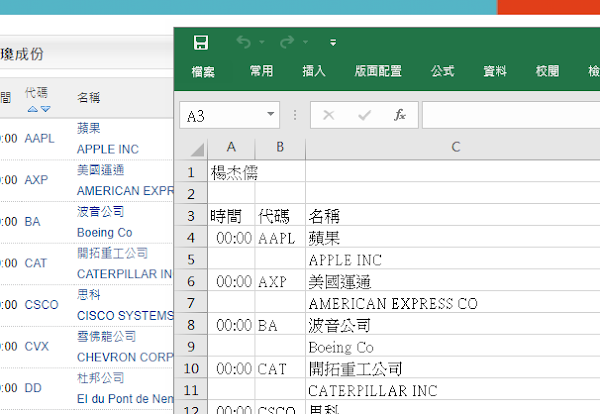
Task: Open AAPL code link in web page
Action: [x=39, y=138]
